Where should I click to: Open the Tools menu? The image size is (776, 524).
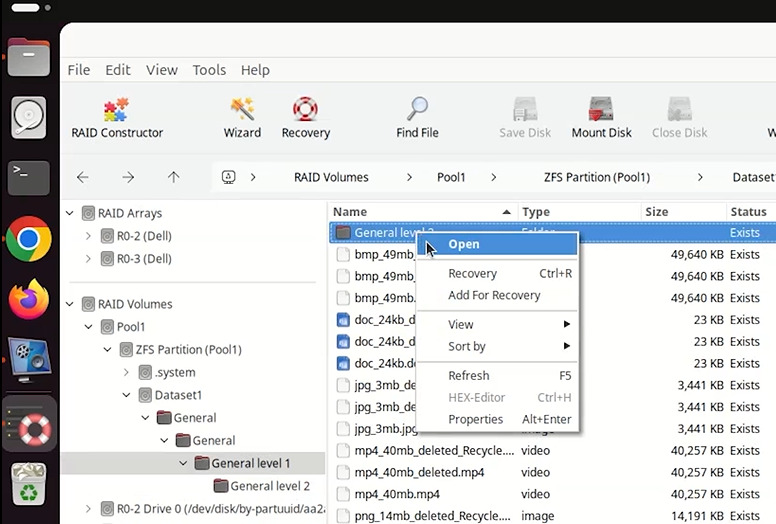tap(209, 70)
